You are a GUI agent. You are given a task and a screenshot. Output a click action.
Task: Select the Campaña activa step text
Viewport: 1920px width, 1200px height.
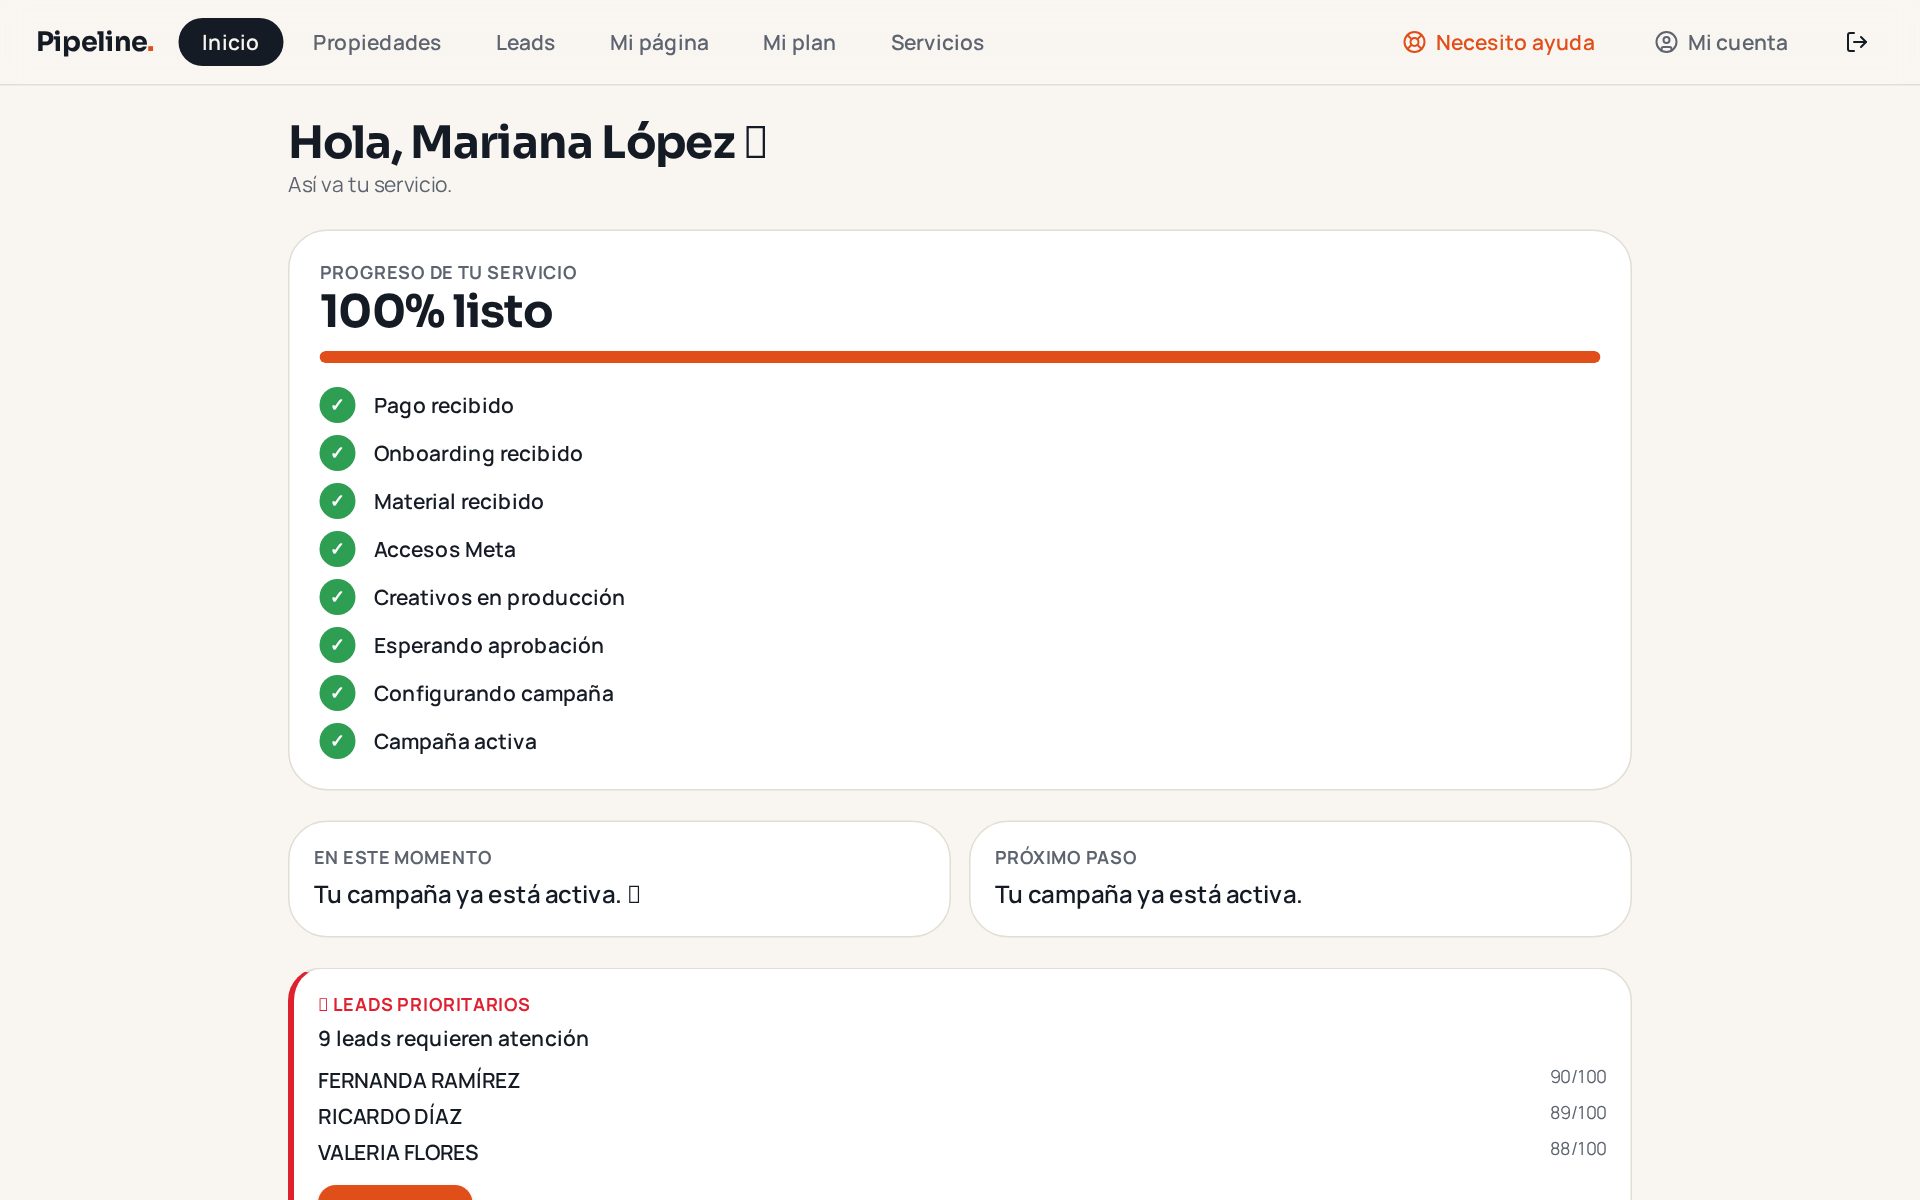tap(455, 741)
